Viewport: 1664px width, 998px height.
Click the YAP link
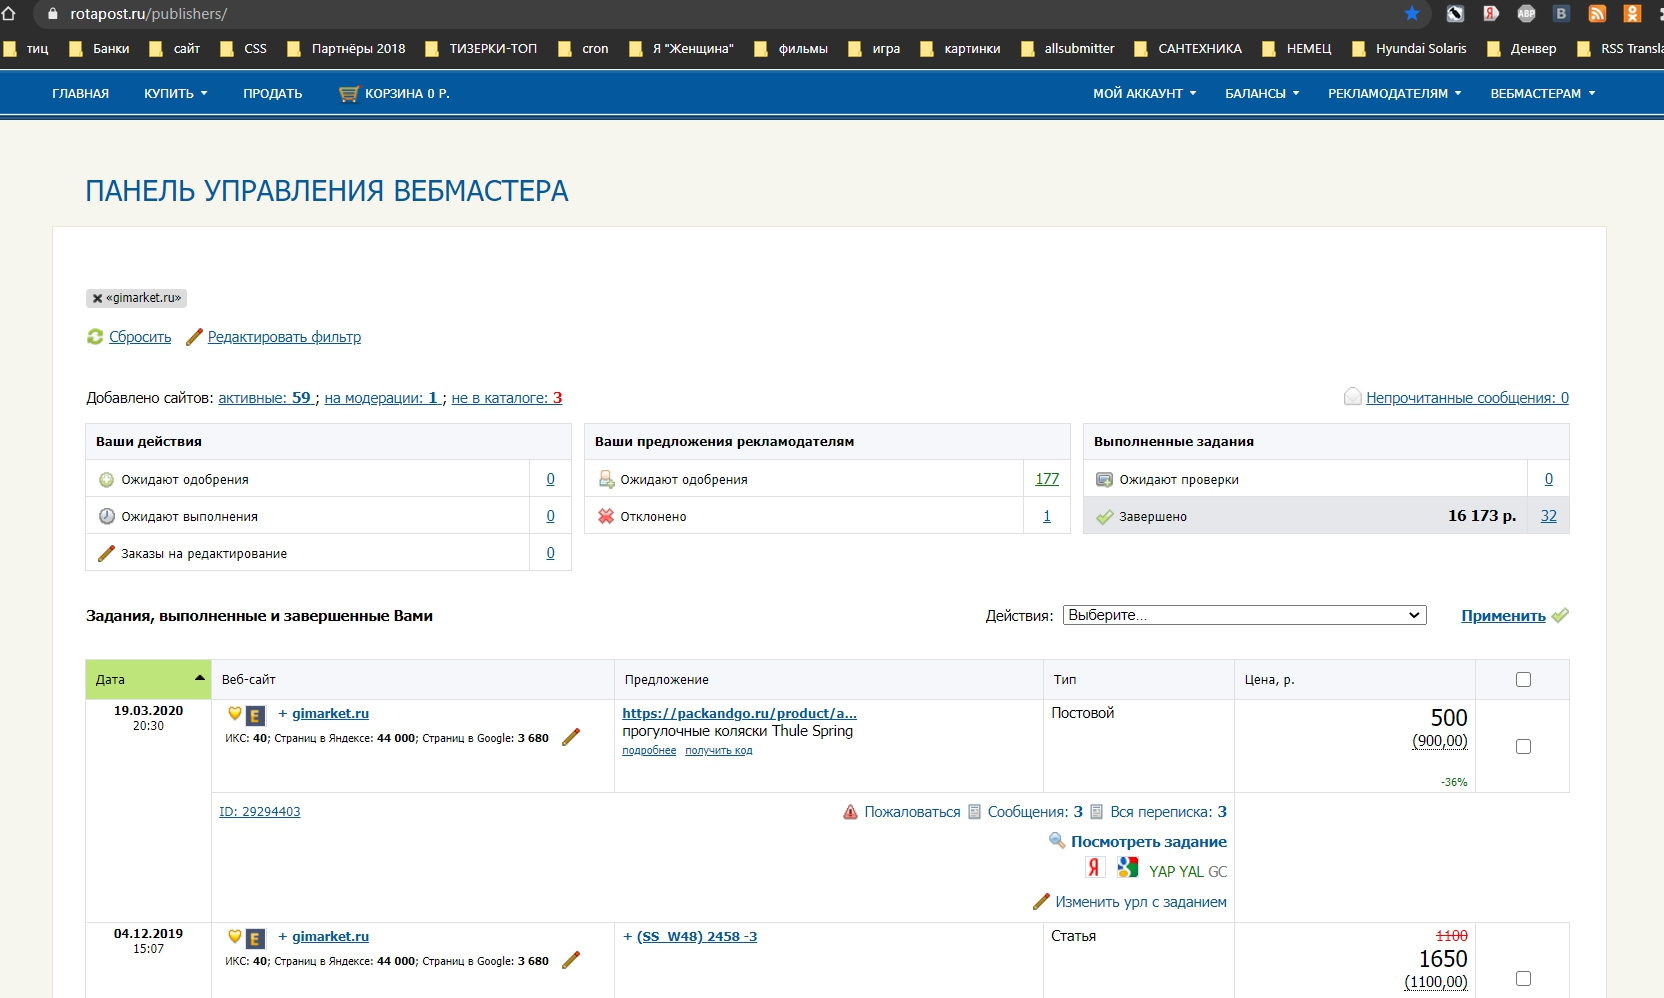(x=1162, y=872)
